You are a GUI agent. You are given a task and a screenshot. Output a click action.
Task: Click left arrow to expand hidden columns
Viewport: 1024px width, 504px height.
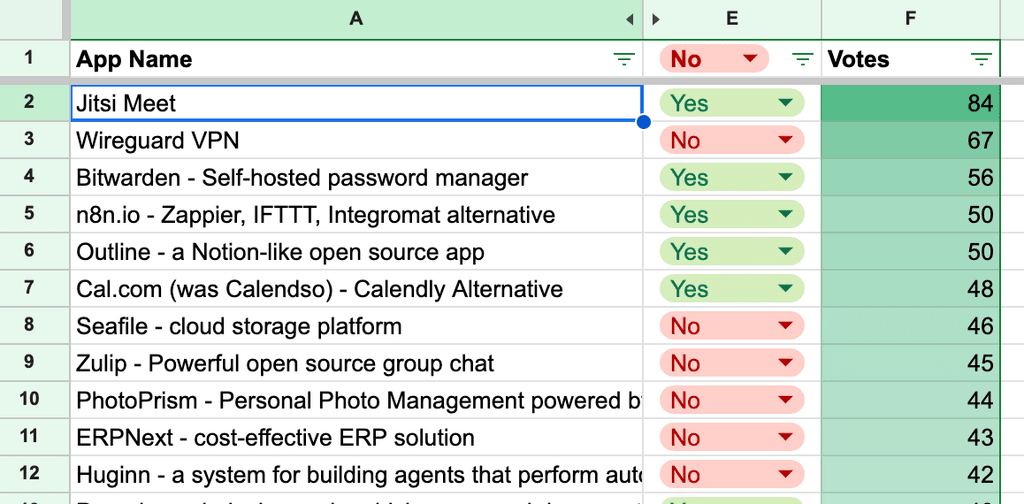(x=630, y=19)
